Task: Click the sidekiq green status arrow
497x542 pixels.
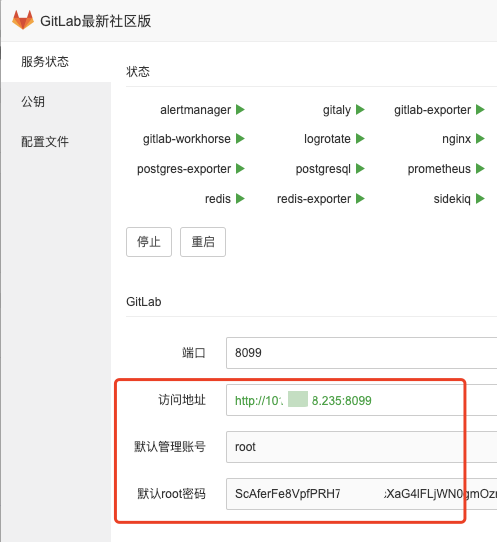Action: (x=480, y=199)
